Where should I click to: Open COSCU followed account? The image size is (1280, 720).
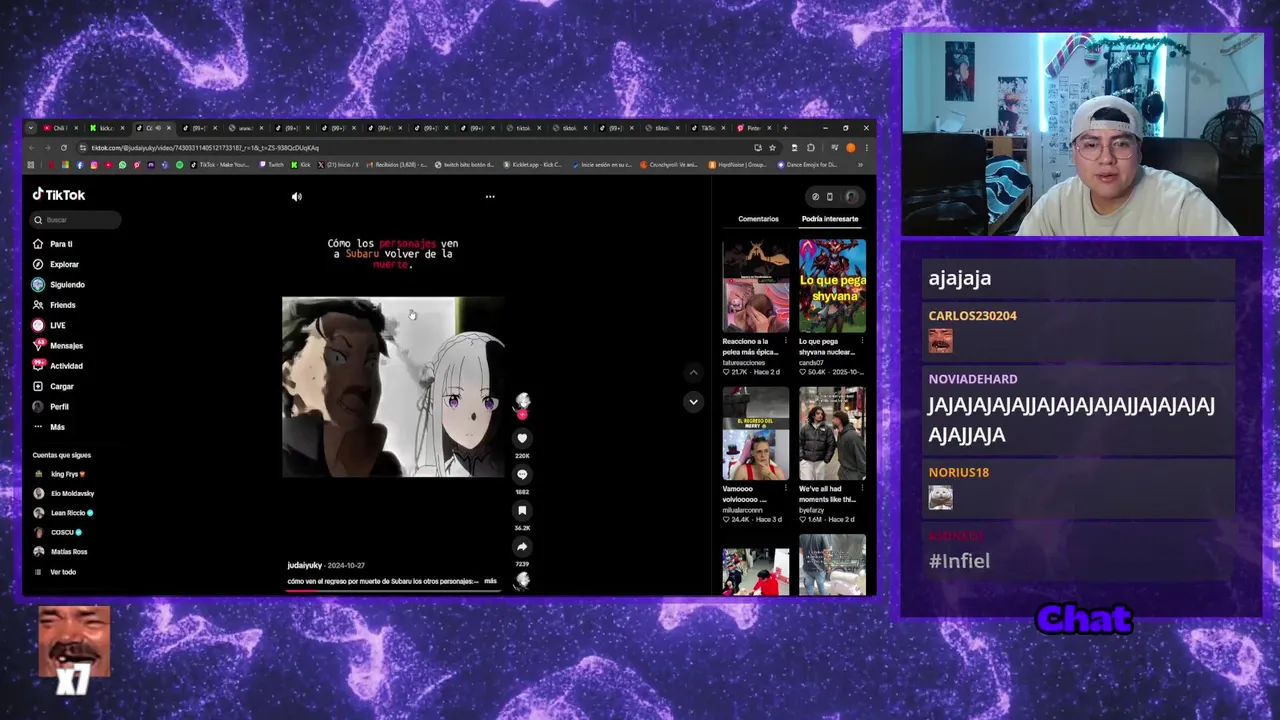58,532
